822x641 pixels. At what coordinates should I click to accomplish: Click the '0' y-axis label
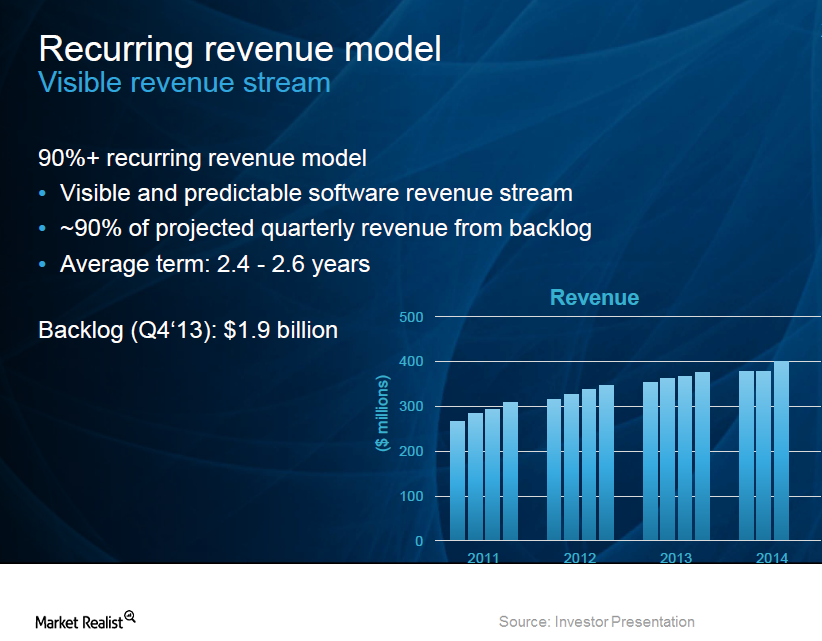click(419, 541)
